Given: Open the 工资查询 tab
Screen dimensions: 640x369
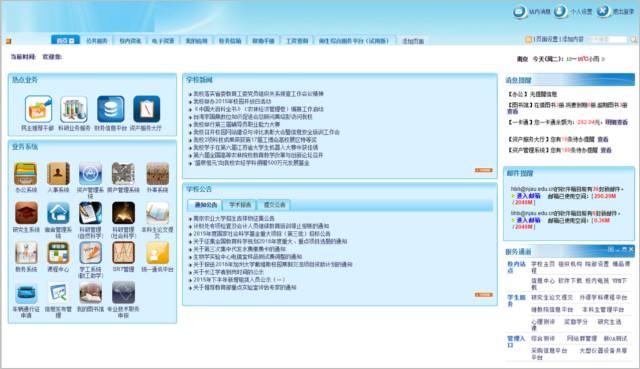Looking at the screenshot, I should pos(297,41).
